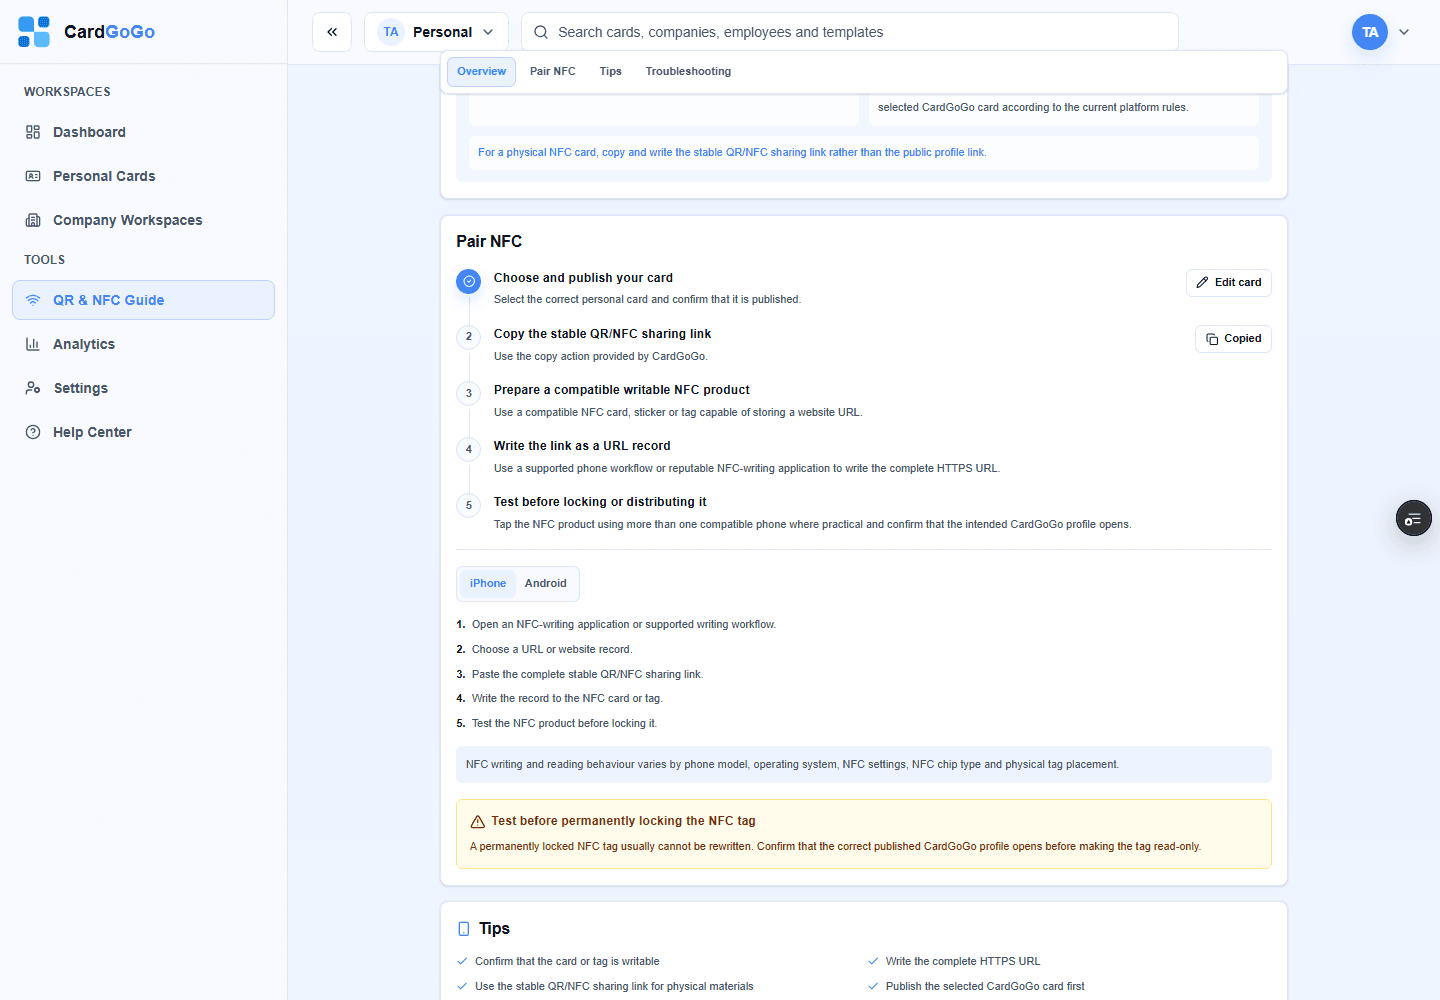The image size is (1440, 1000).
Task: Click the CardGoGo logo icon
Action: (34, 32)
